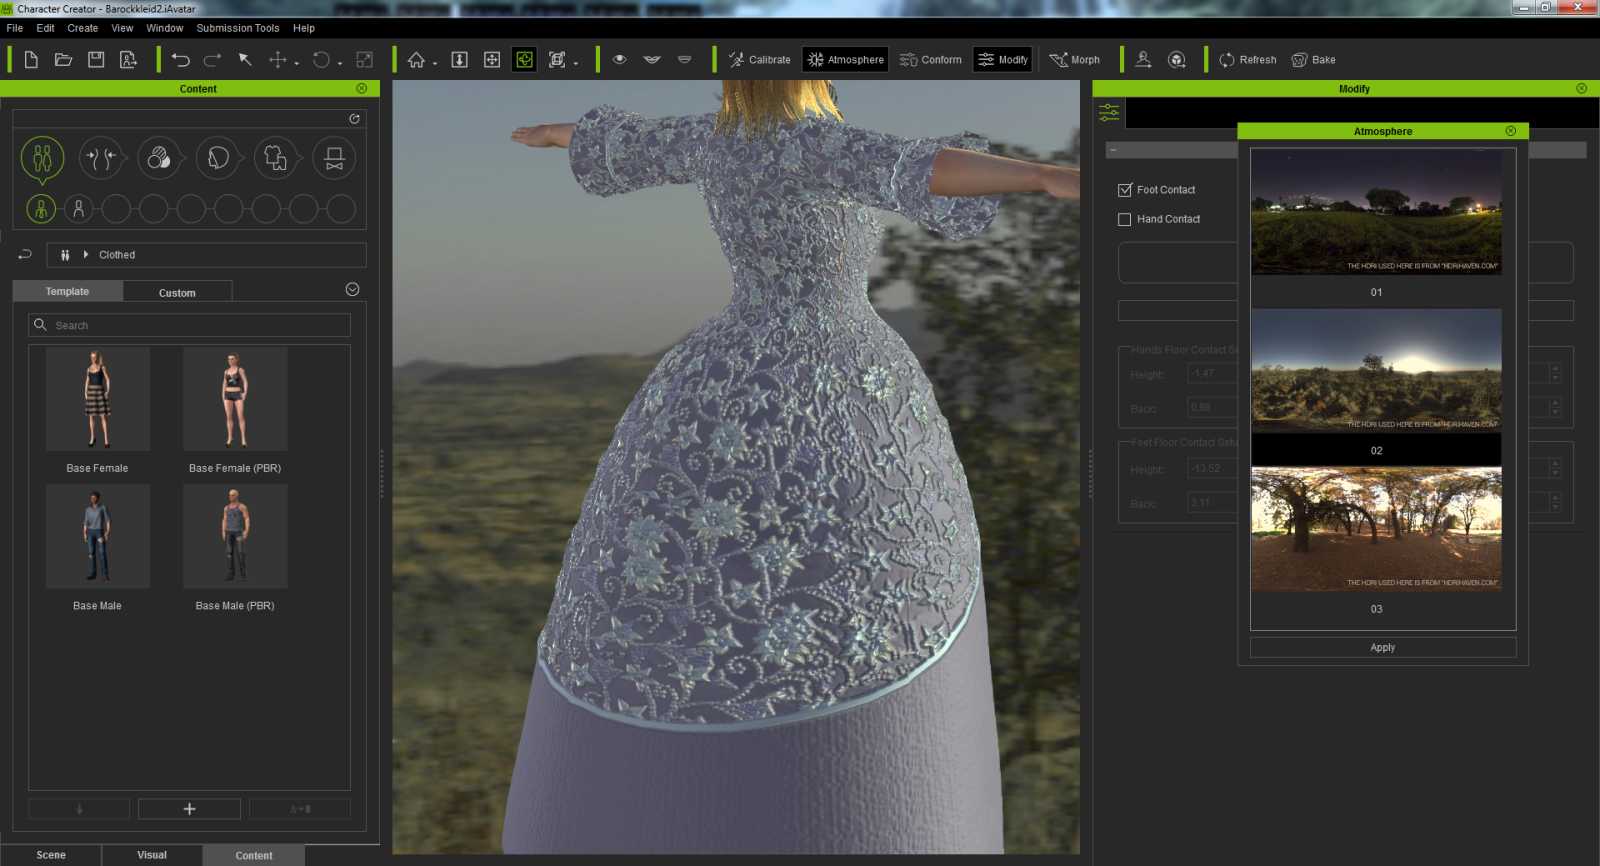Open the Edit menu

[45, 28]
